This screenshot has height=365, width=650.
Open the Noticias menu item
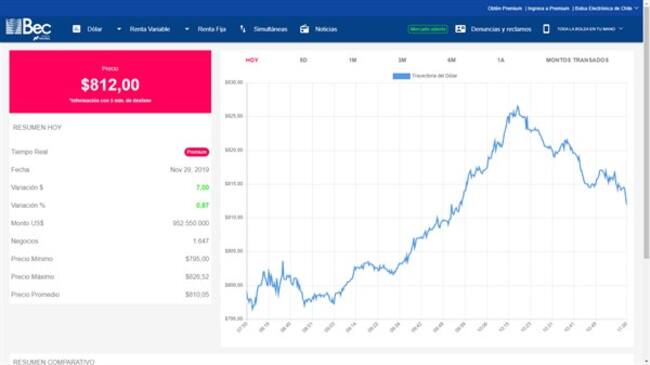point(326,29)
